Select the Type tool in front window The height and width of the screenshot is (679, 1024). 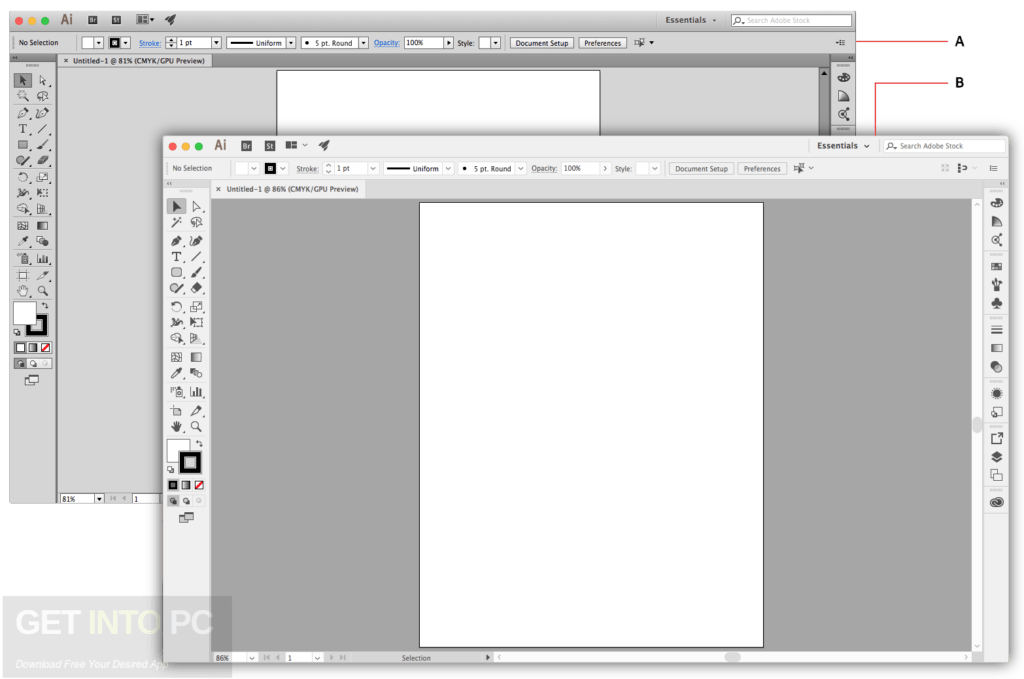[x=176, y=257]
